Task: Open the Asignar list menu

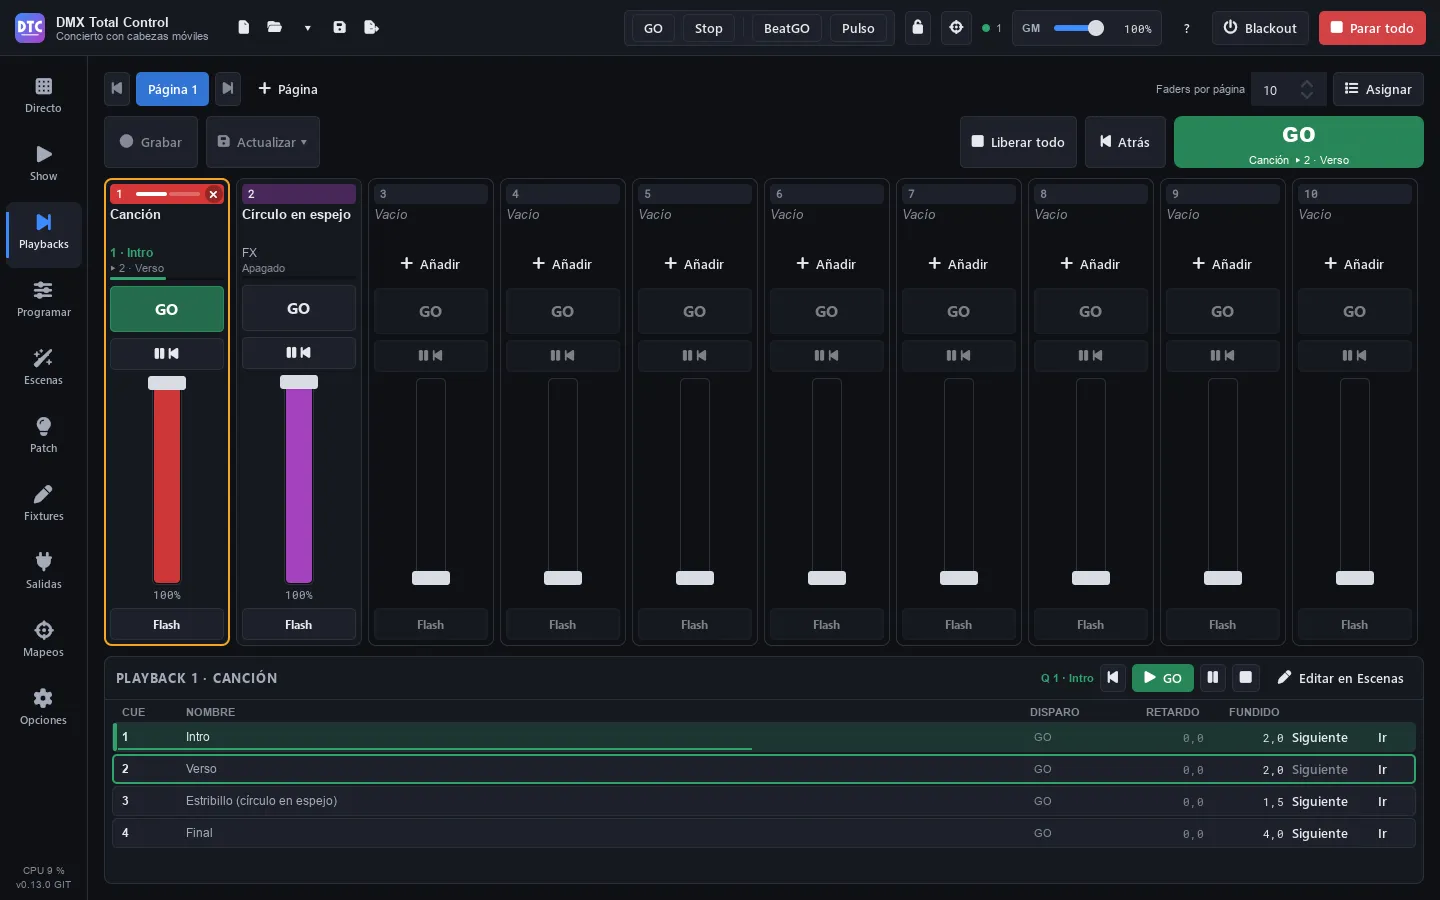Action: pyautogui.click(x=1378, y=89)
